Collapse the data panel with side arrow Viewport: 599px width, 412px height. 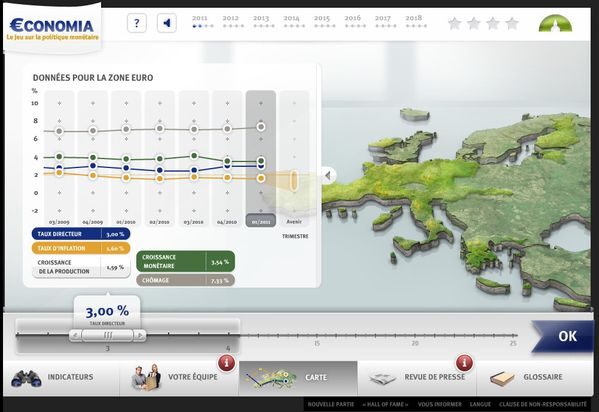[328, 175]
